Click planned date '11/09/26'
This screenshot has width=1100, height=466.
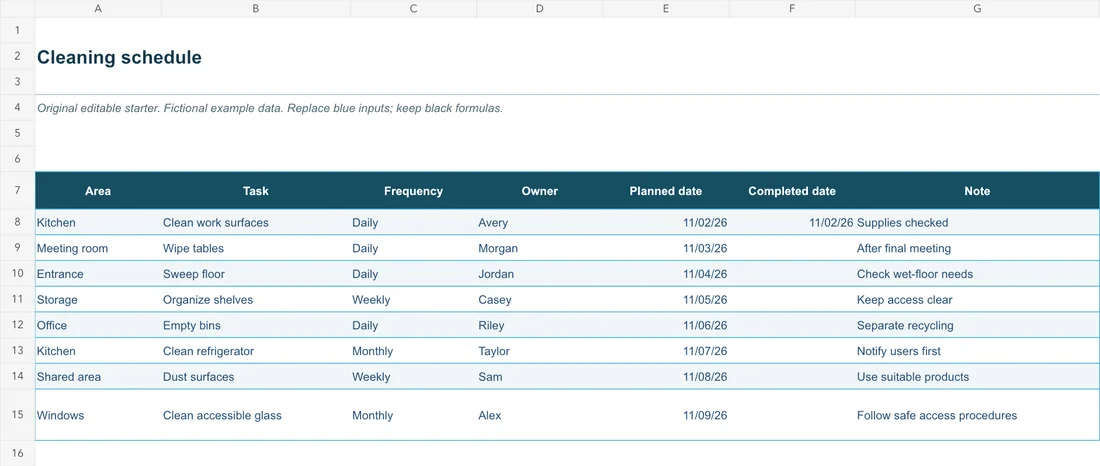click(666, 415)
